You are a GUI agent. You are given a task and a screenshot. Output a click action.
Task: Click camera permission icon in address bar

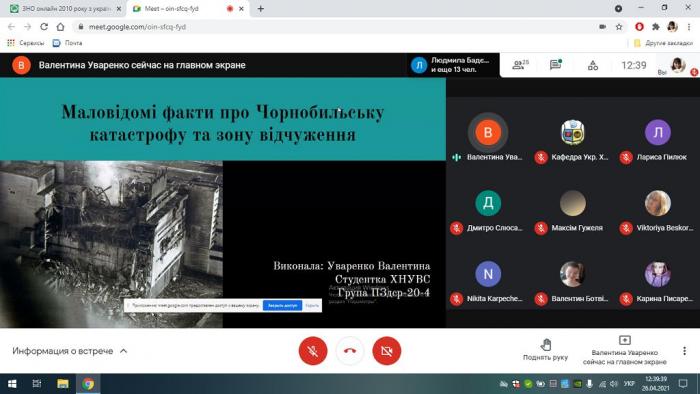(x=602, y=27)
